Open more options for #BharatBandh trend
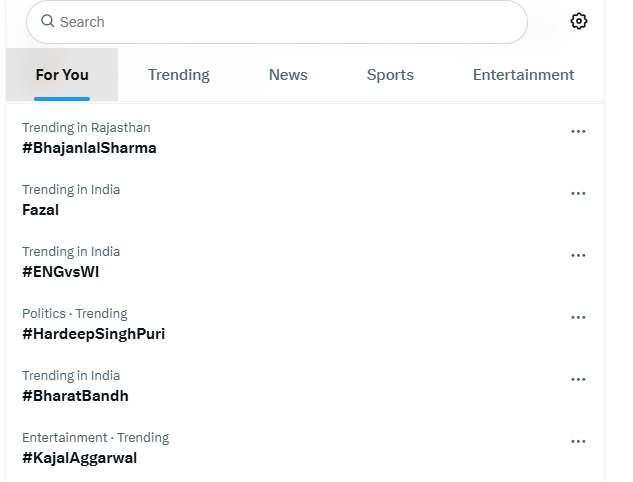The image size is (633, 482). 578,379
